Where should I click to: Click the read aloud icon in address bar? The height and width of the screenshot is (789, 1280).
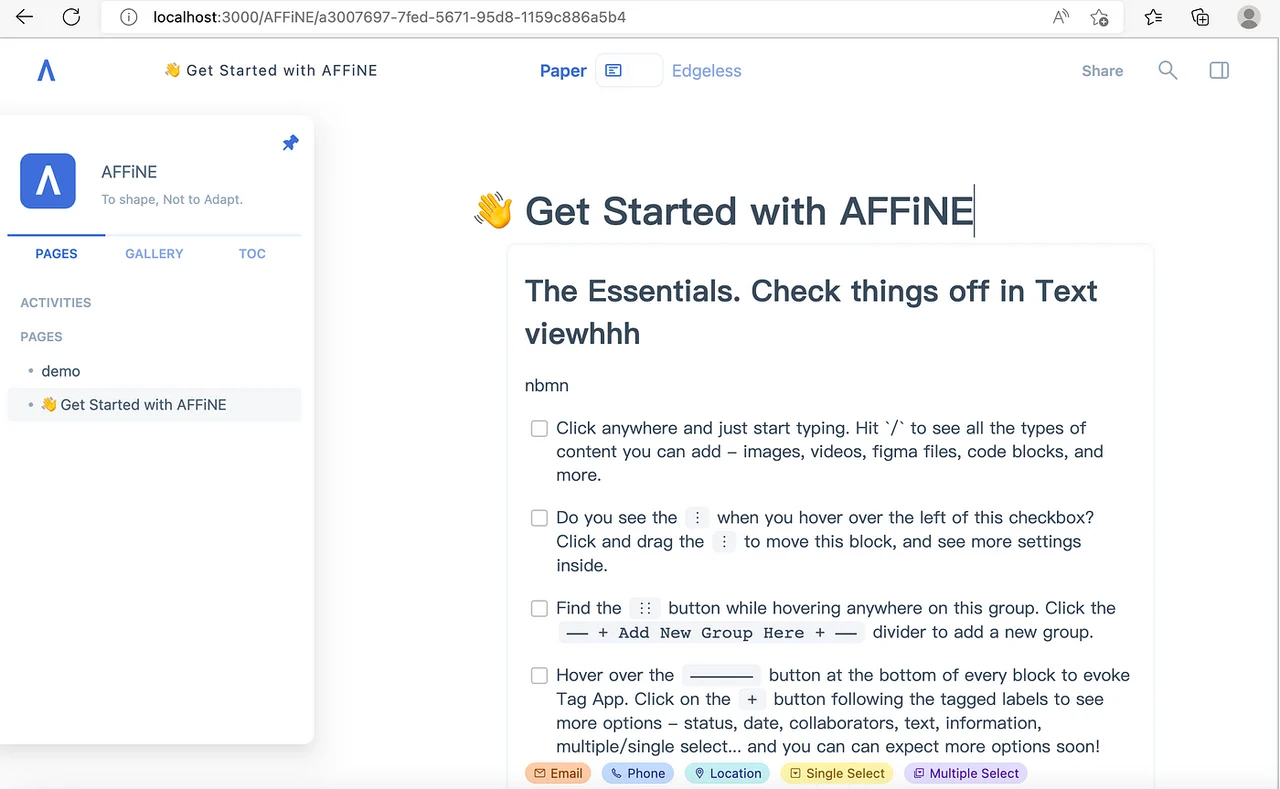point(1061,17)
